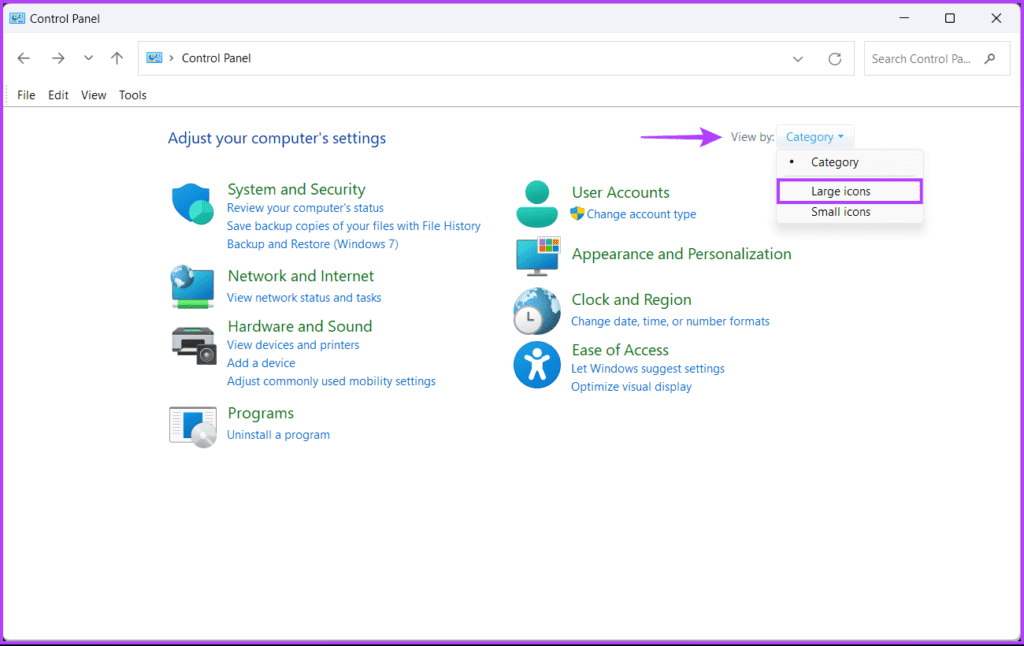Open the Ease of Access icon
This screenshot has width=1024, height=646.
(537, 364)
